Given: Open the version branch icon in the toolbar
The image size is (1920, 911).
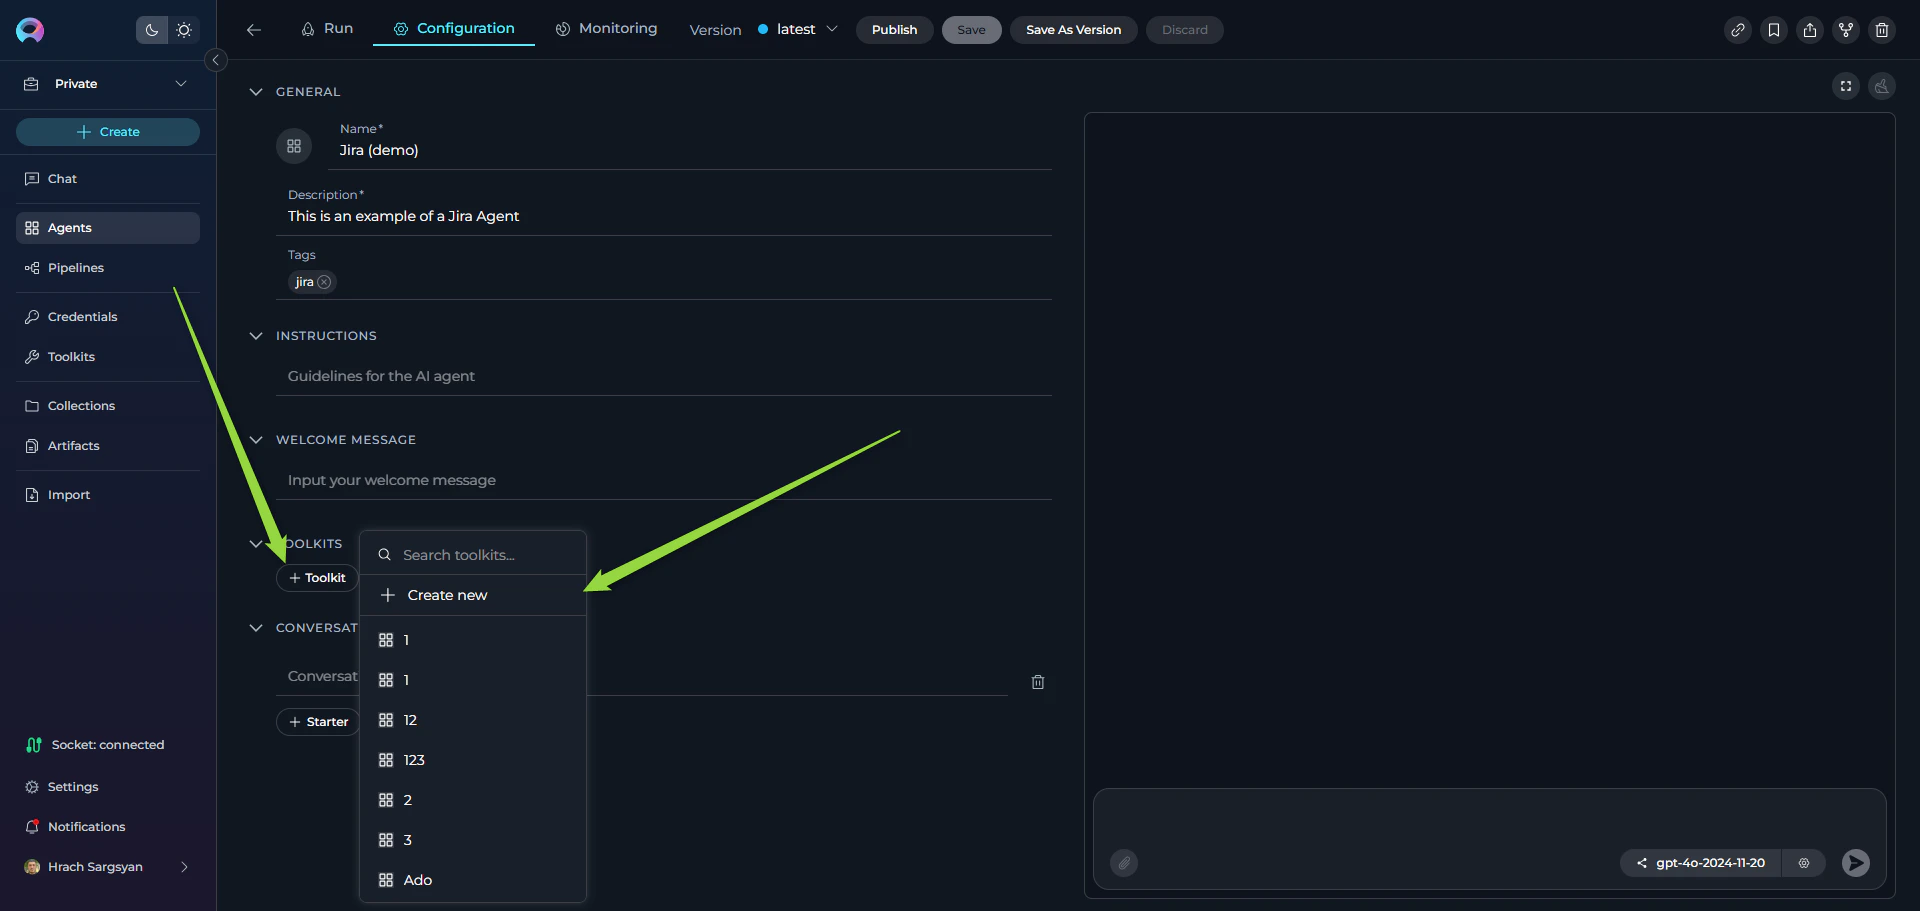Looking at the screenshot, I should coord(1845,30).
